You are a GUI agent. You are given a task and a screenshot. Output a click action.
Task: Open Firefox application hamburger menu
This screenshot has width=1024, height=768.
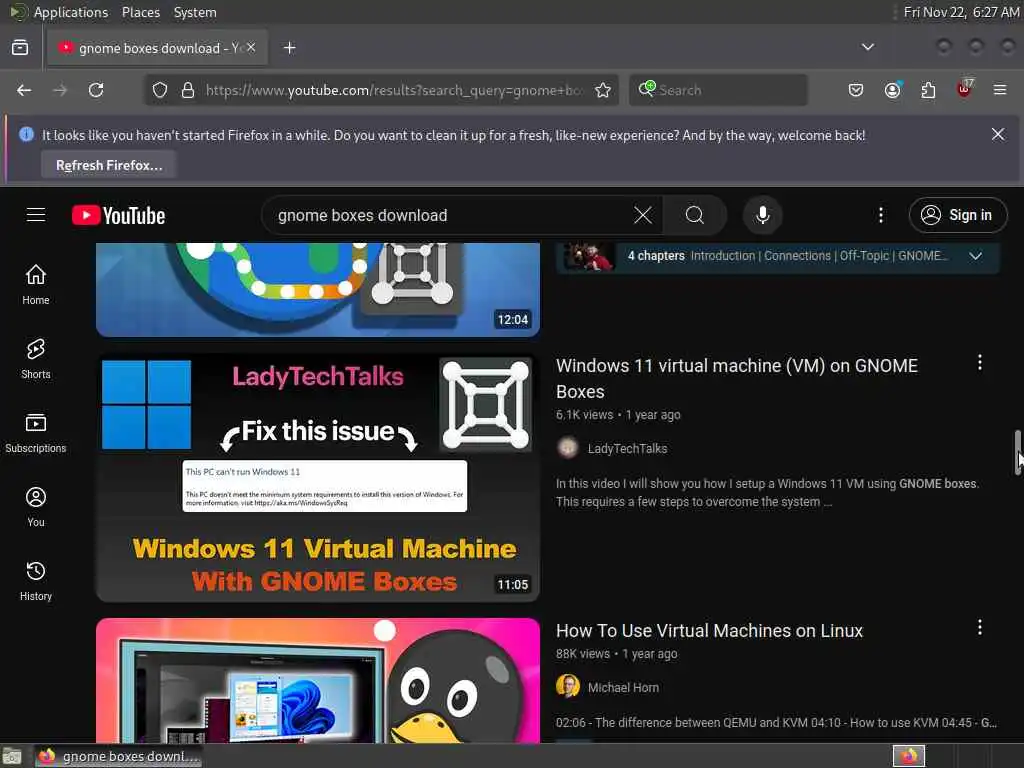coord(1000,90)
